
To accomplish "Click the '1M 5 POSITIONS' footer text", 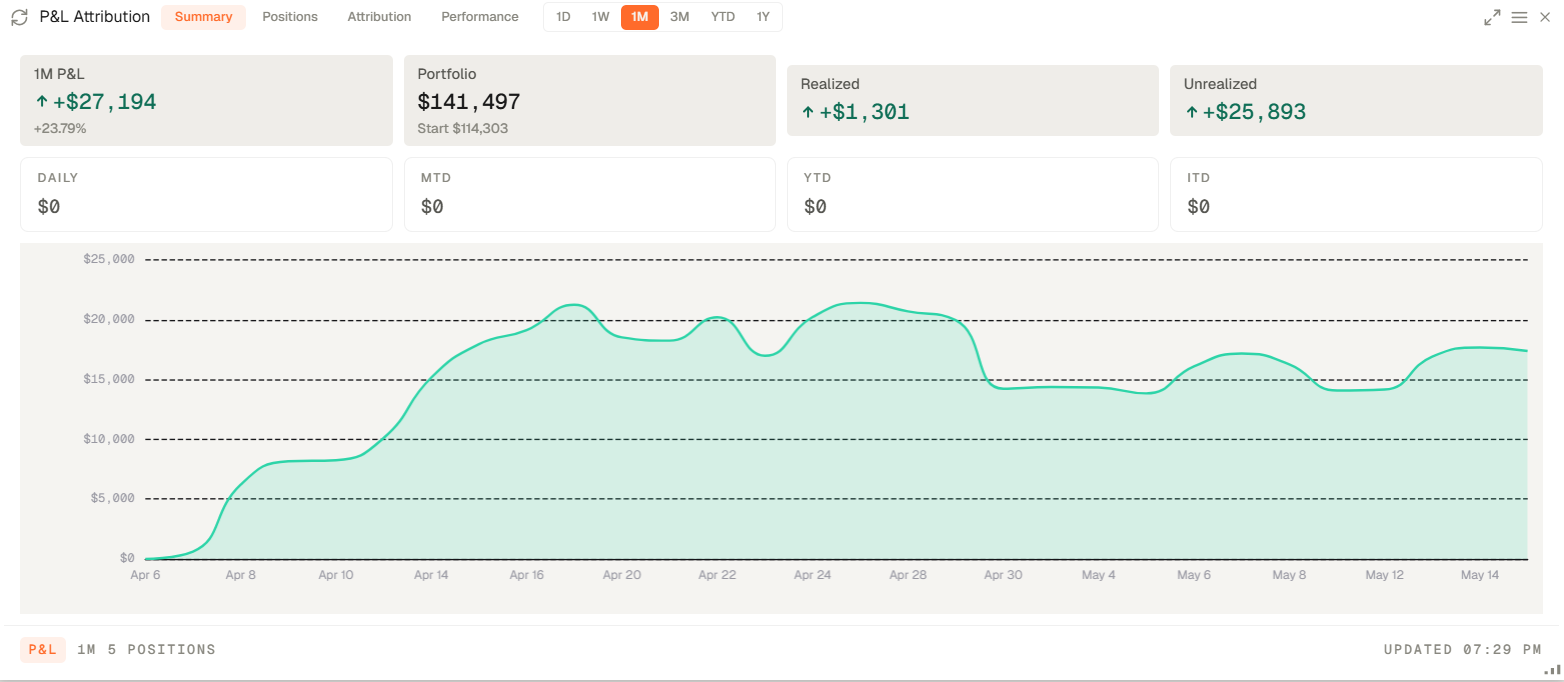I will tap(146, 650).
